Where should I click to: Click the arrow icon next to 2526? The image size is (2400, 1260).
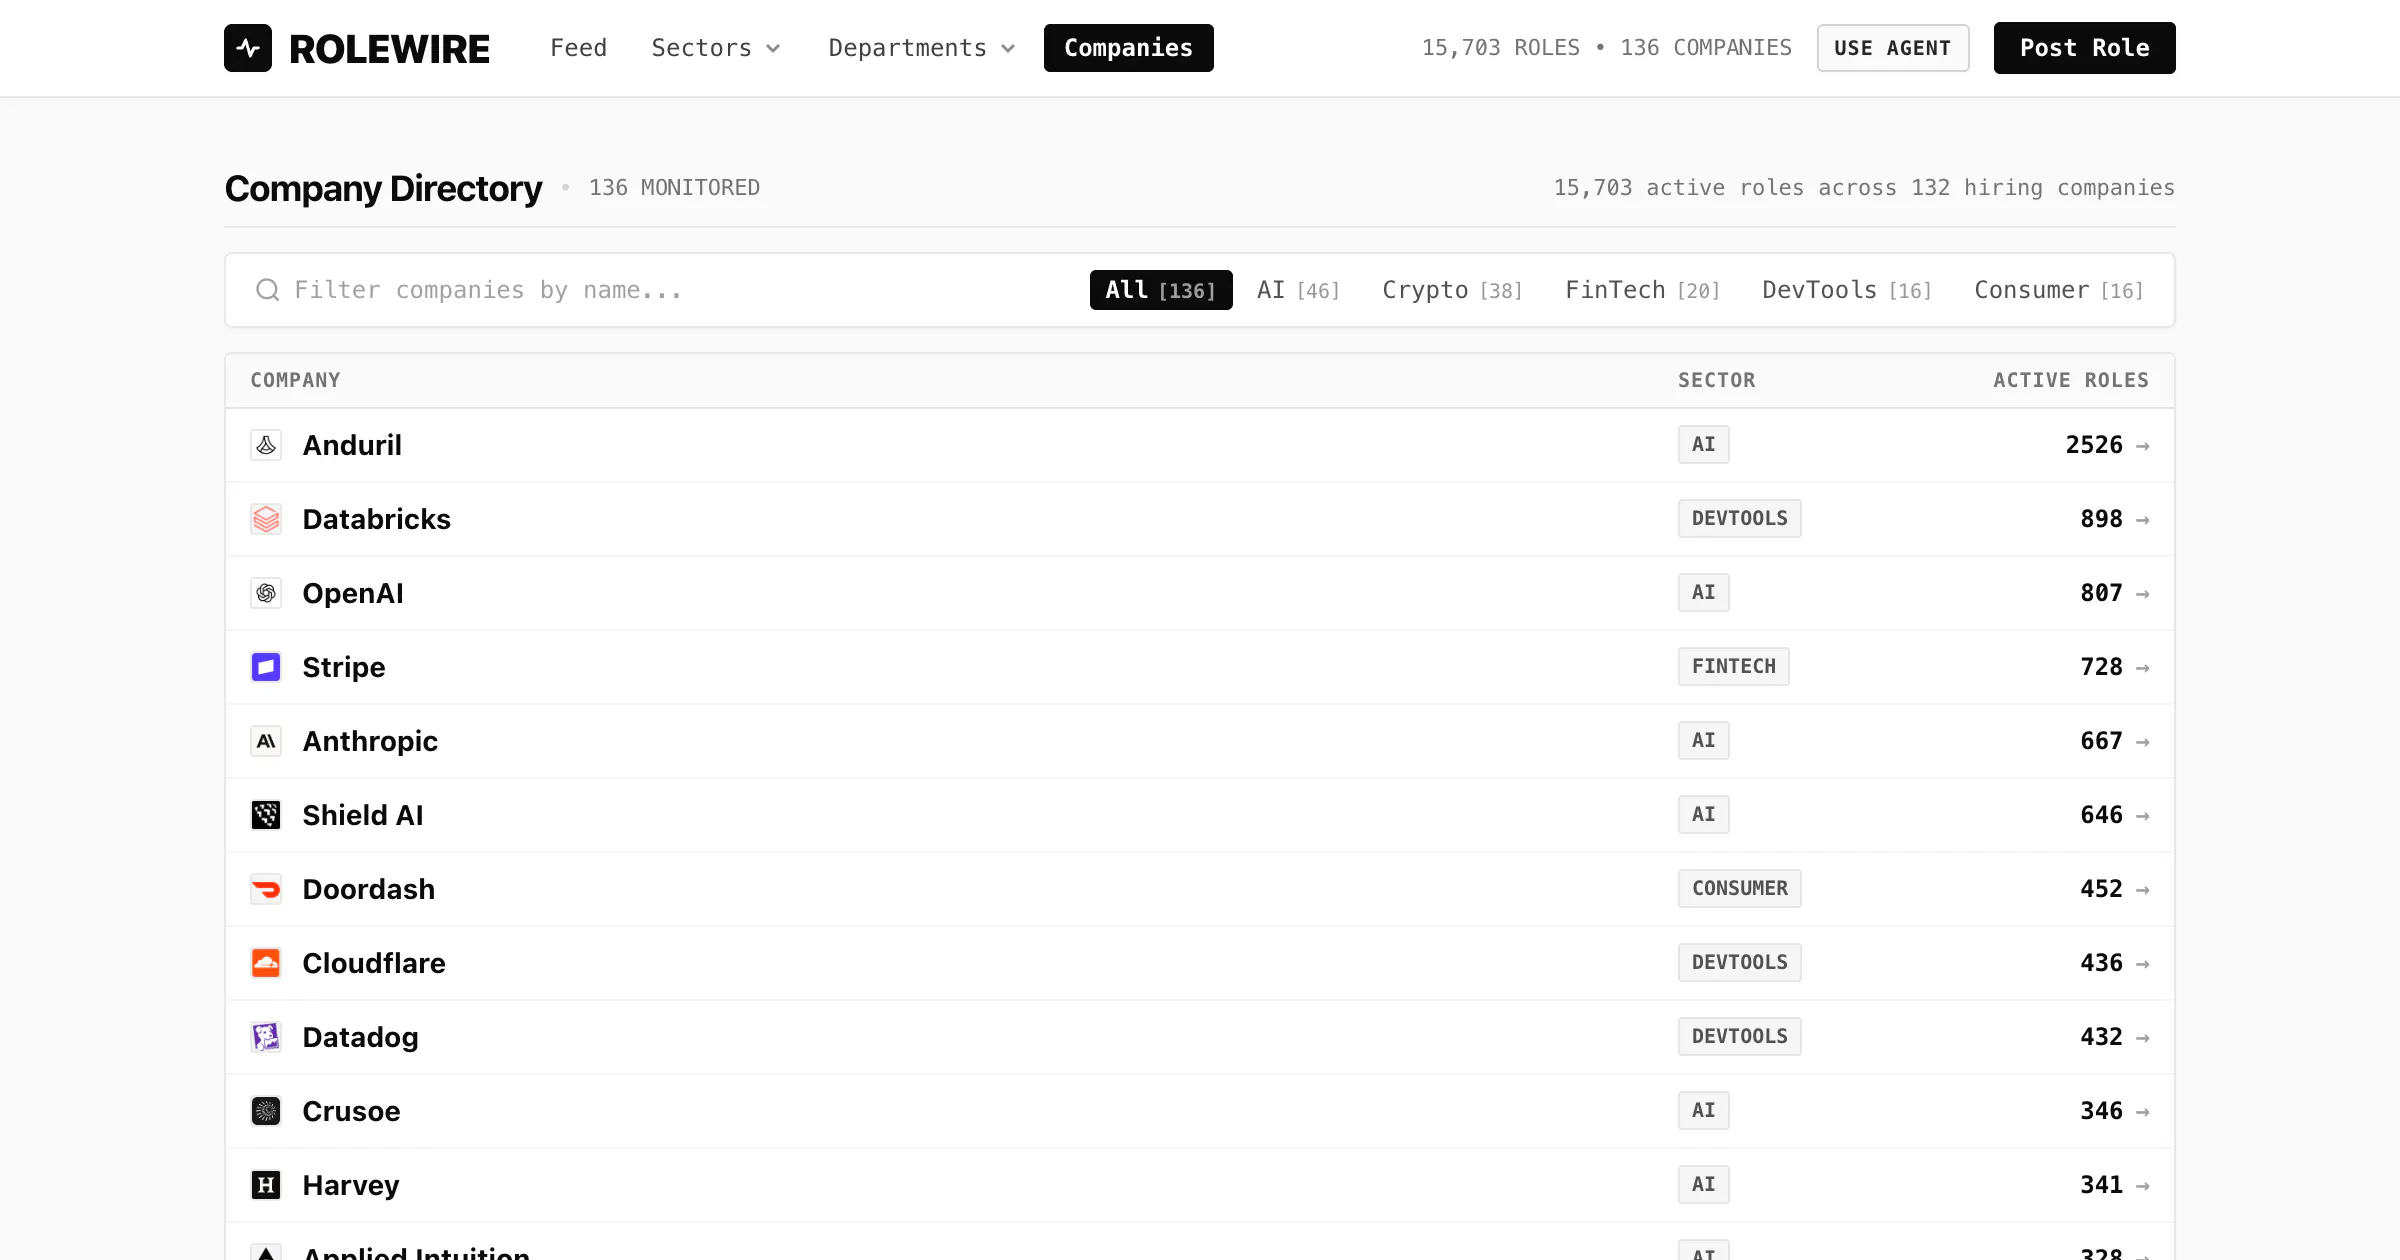(x=2142, y=446)
